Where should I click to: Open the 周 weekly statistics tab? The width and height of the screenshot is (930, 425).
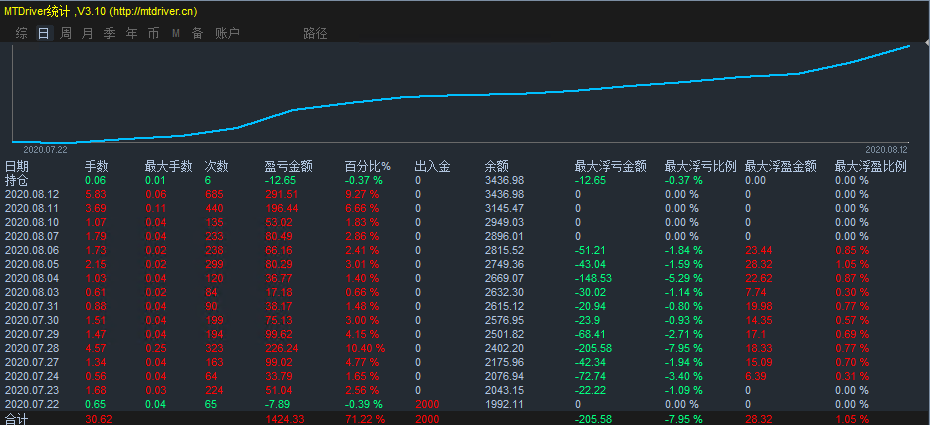(x=65, y=33)
